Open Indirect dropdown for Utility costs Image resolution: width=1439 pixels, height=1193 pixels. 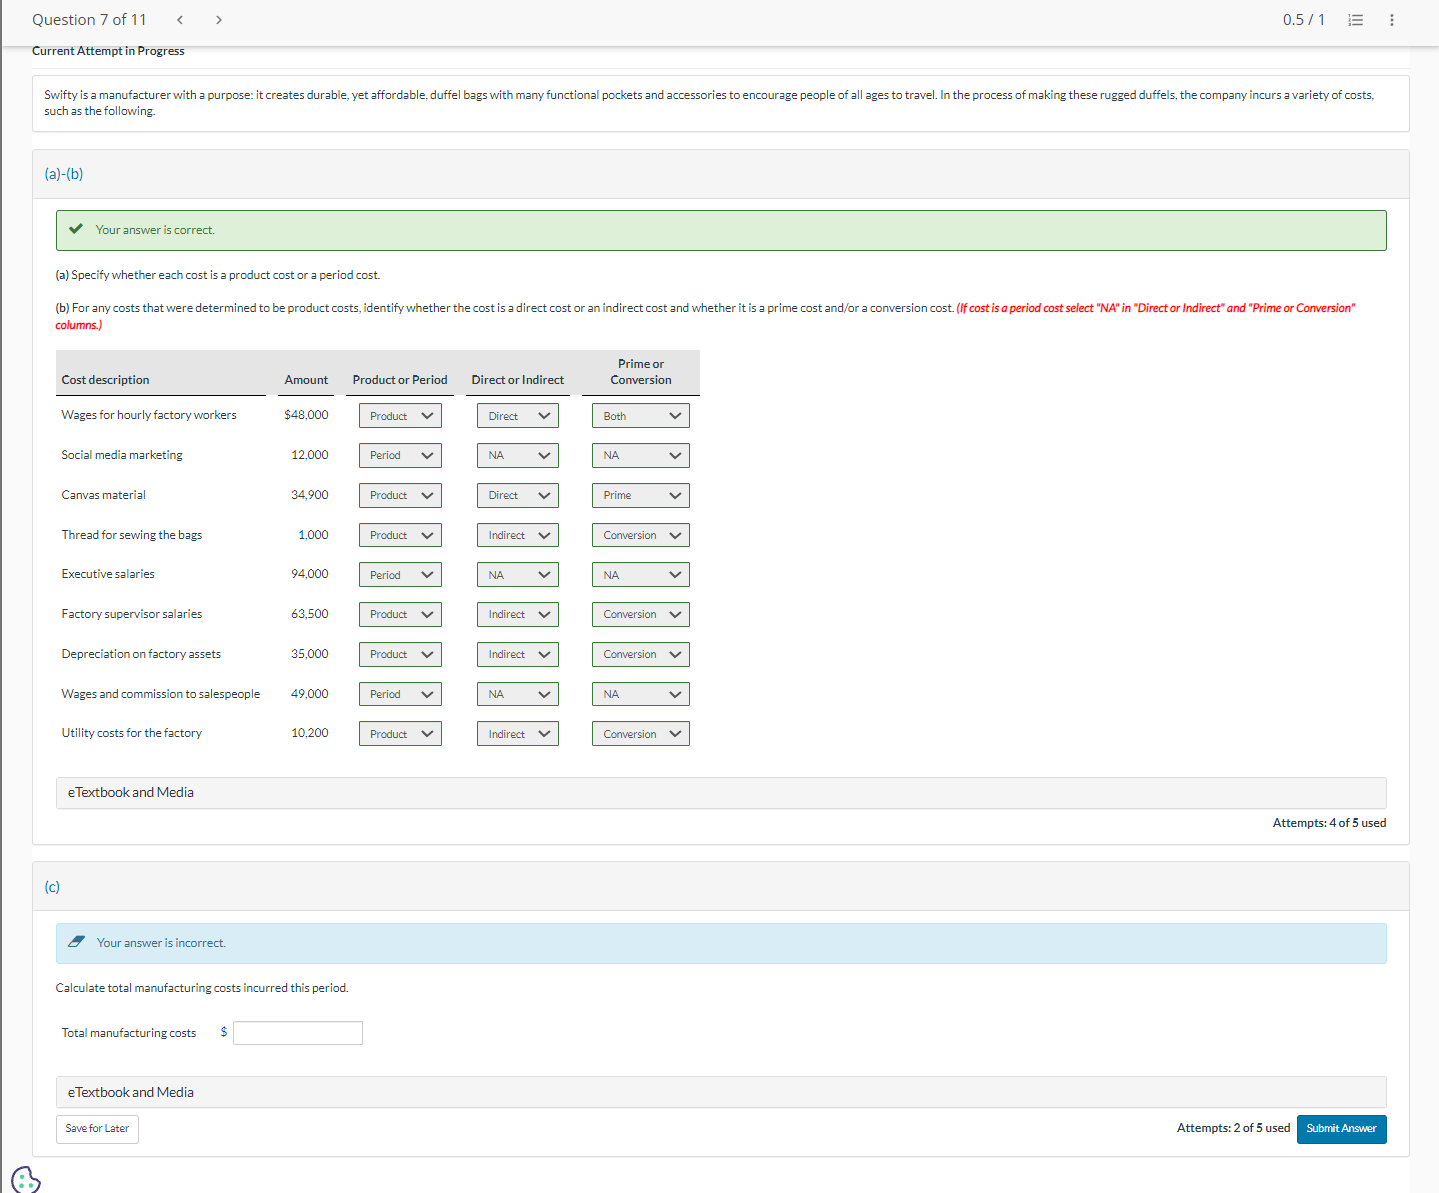coord(518,734)
